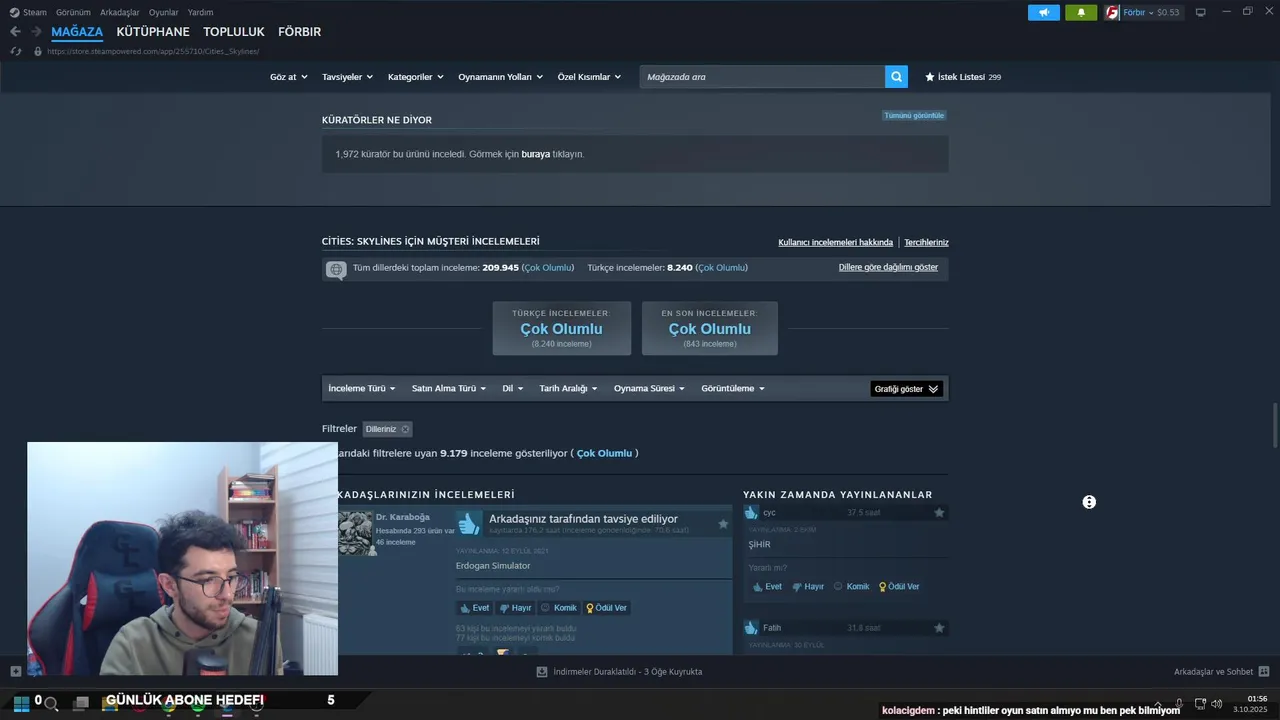Open the Görünüm menu
The height and width of the screenshot is (720, 1280).
73,13
